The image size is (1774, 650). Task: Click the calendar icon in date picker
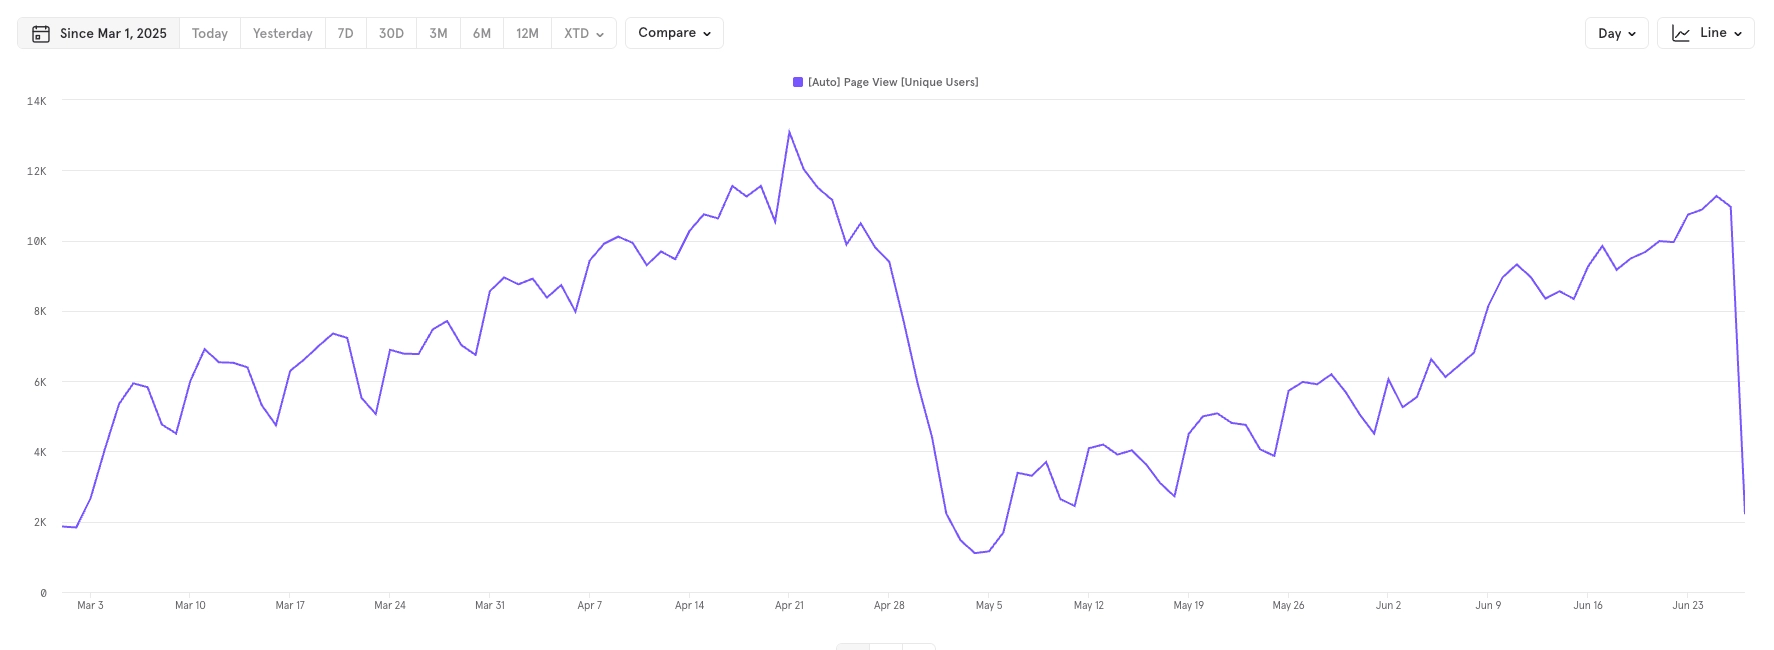(x=41, y=34)
